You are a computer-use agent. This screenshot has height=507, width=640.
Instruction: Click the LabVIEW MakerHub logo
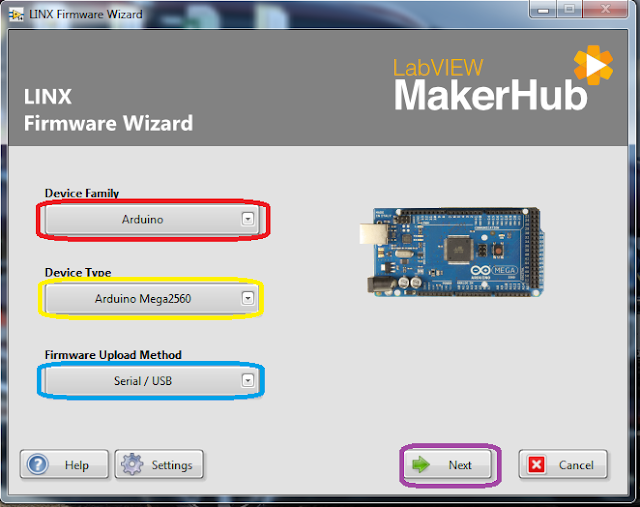click(x=503, y=78)
